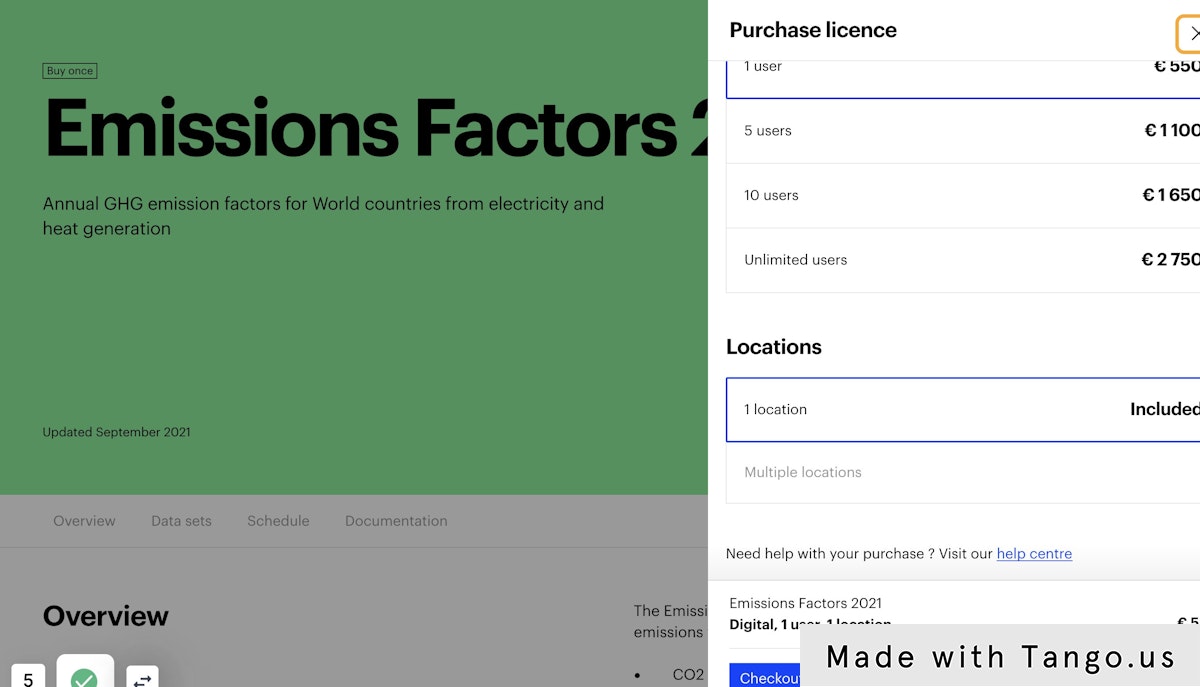Click the step number 5 badge
The height and width of the screenshot is (687, 1200).
28,676
